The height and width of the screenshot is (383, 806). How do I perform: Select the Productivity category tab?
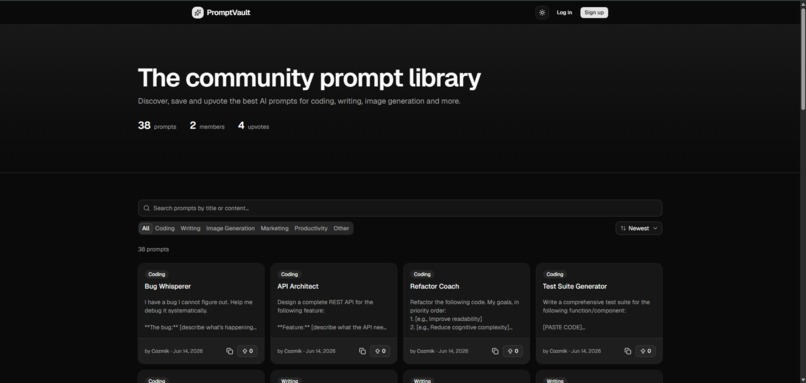(x=311, y=228)
